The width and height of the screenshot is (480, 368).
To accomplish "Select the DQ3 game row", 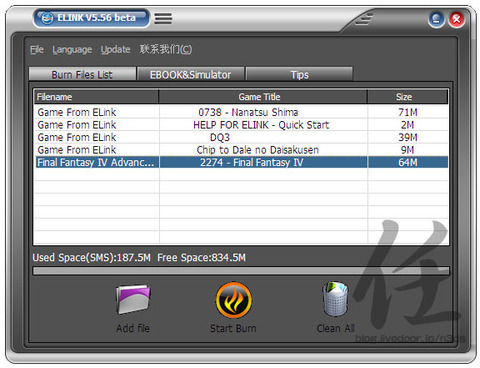I will click(241, 137).
